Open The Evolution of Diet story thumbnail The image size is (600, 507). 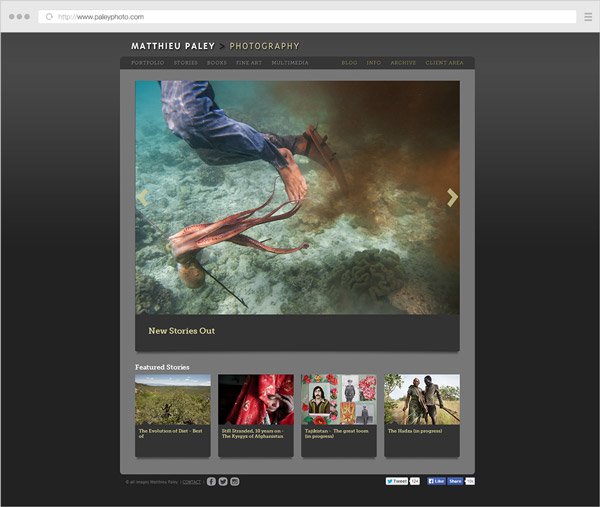point(173,400)
